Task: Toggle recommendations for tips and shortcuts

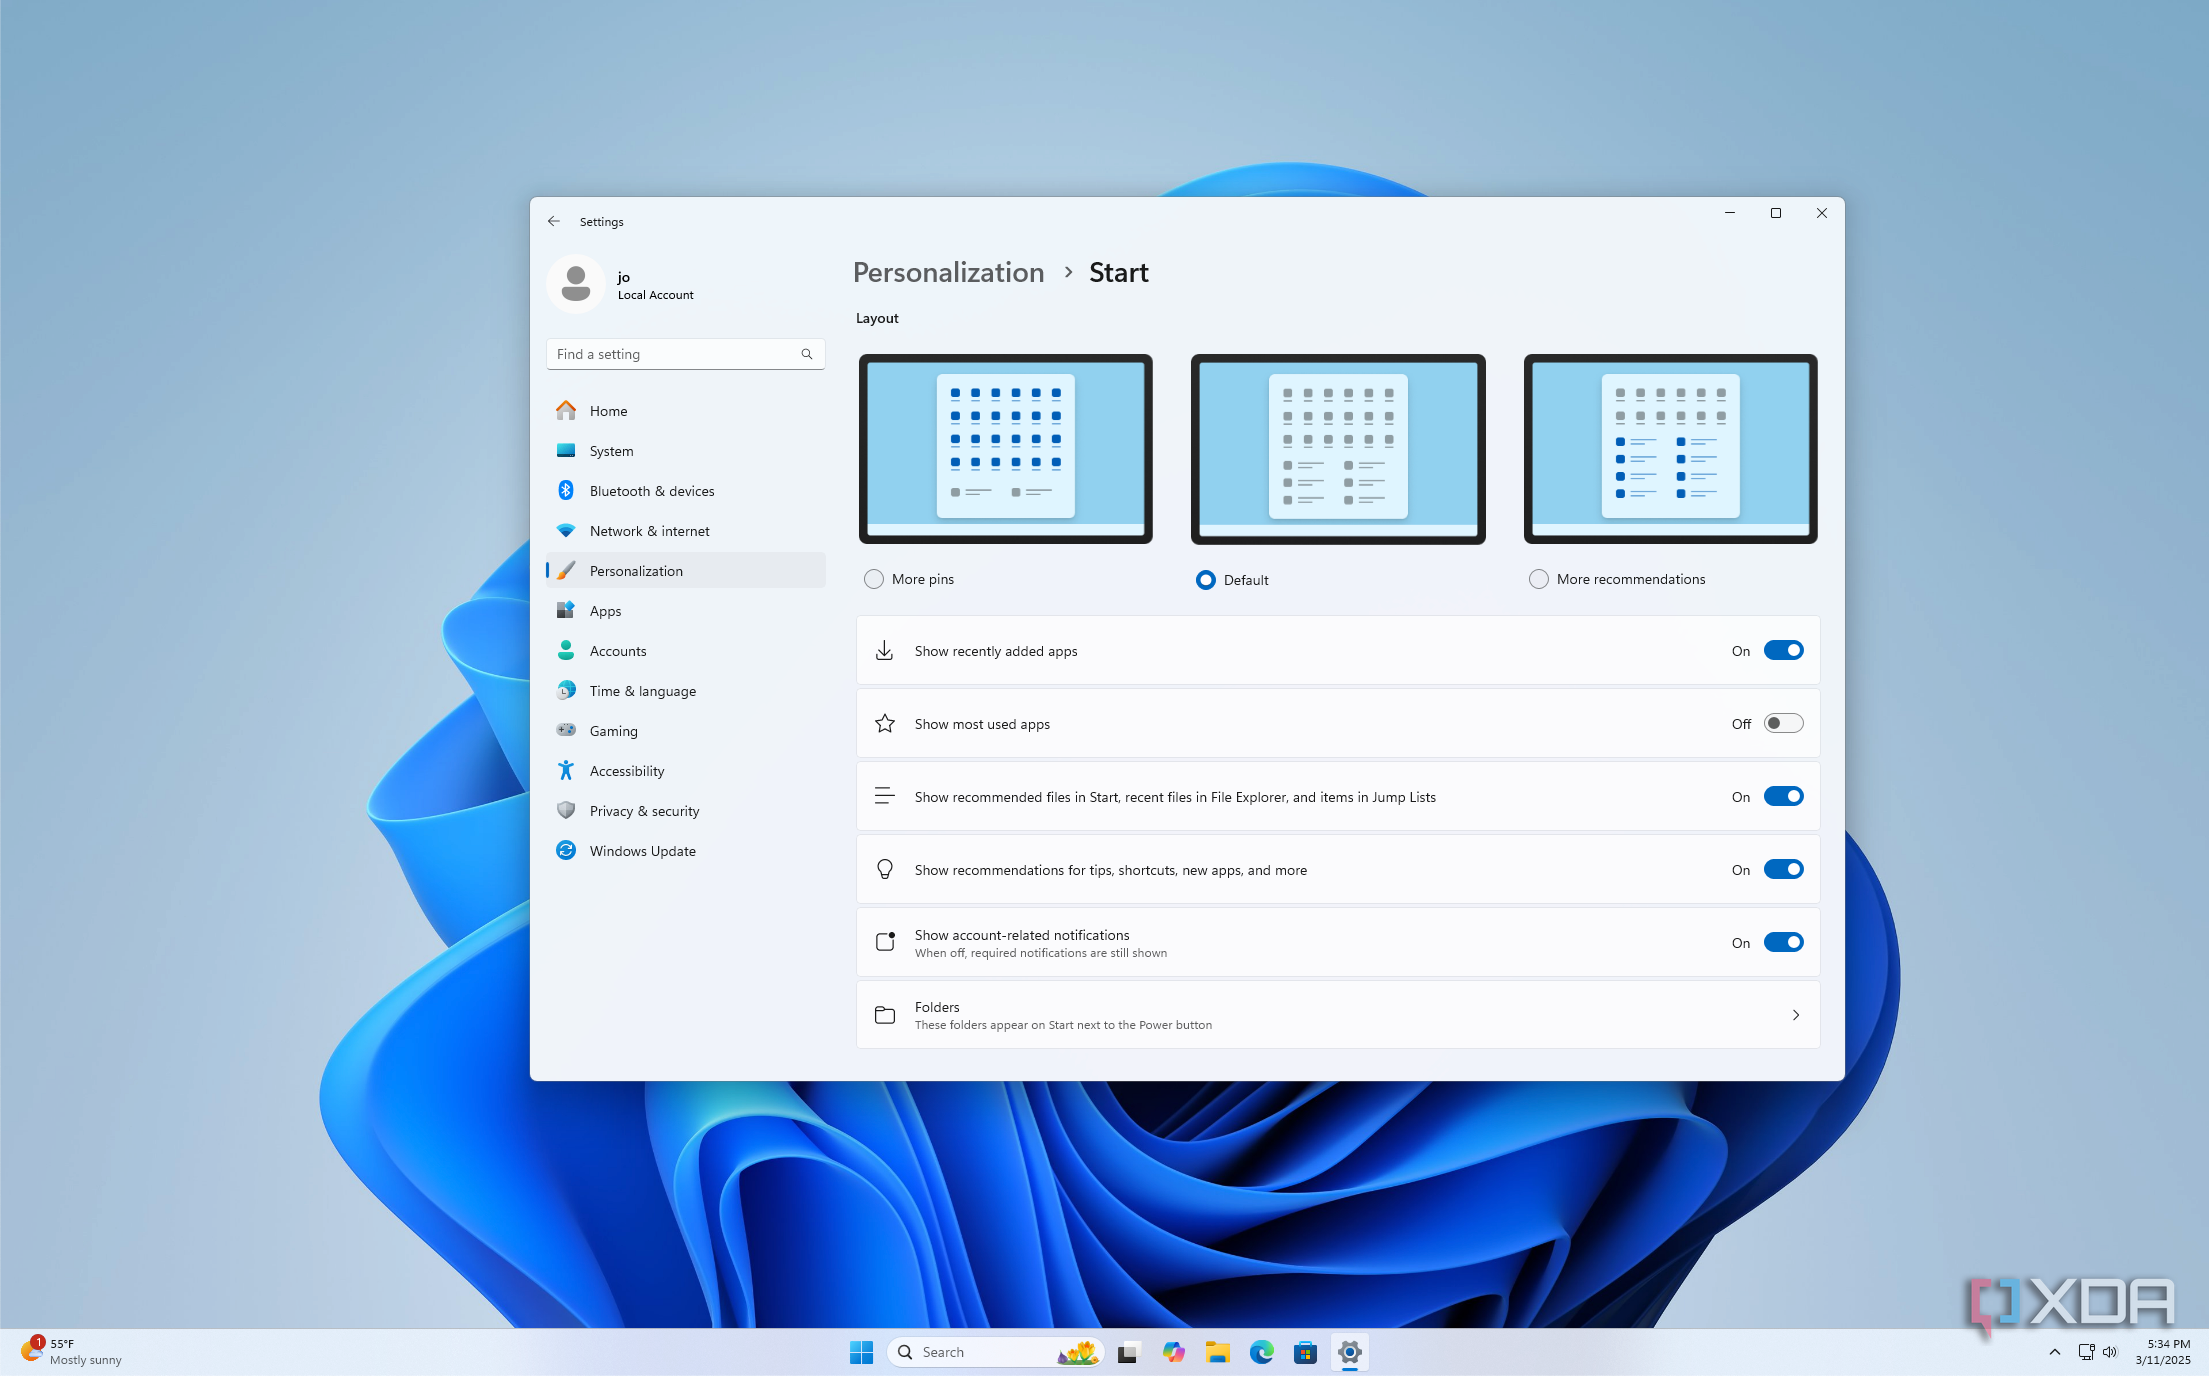Action: point(1783,869)
